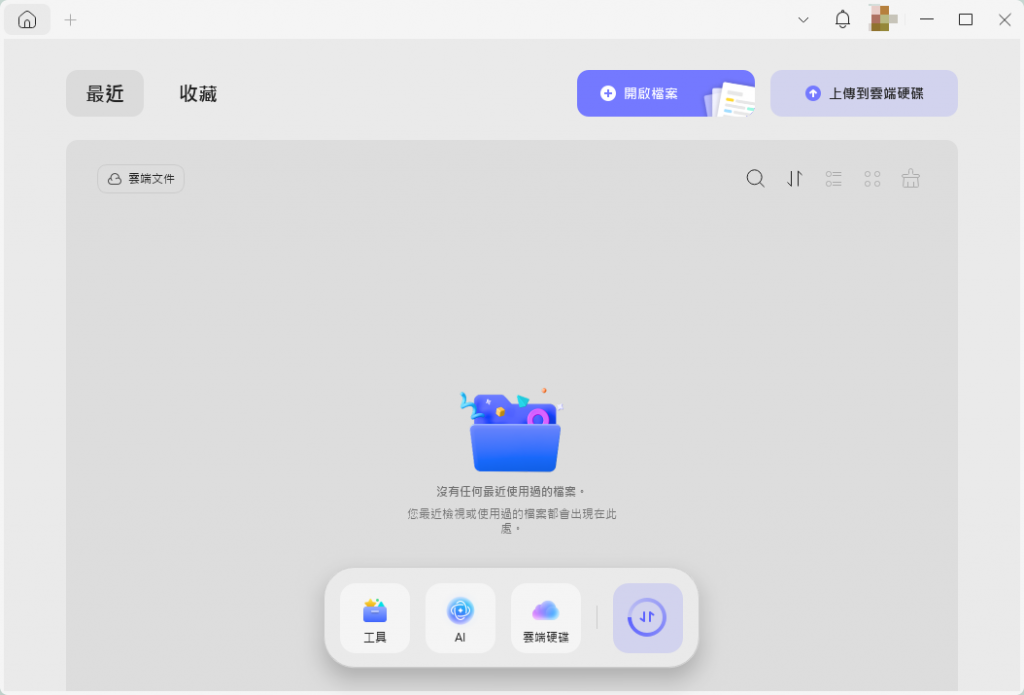
Task: Toggle grid view display mode
Action: [x=871, y=178]
